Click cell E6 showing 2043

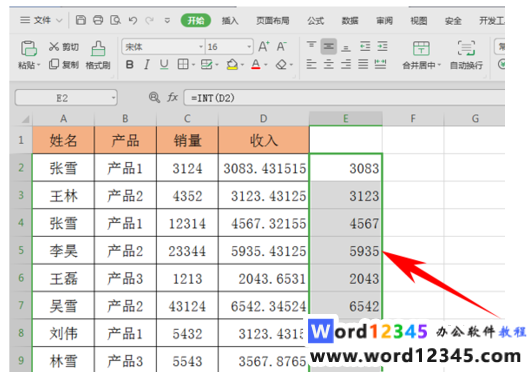pyautogui.click(x=346, y=278)
